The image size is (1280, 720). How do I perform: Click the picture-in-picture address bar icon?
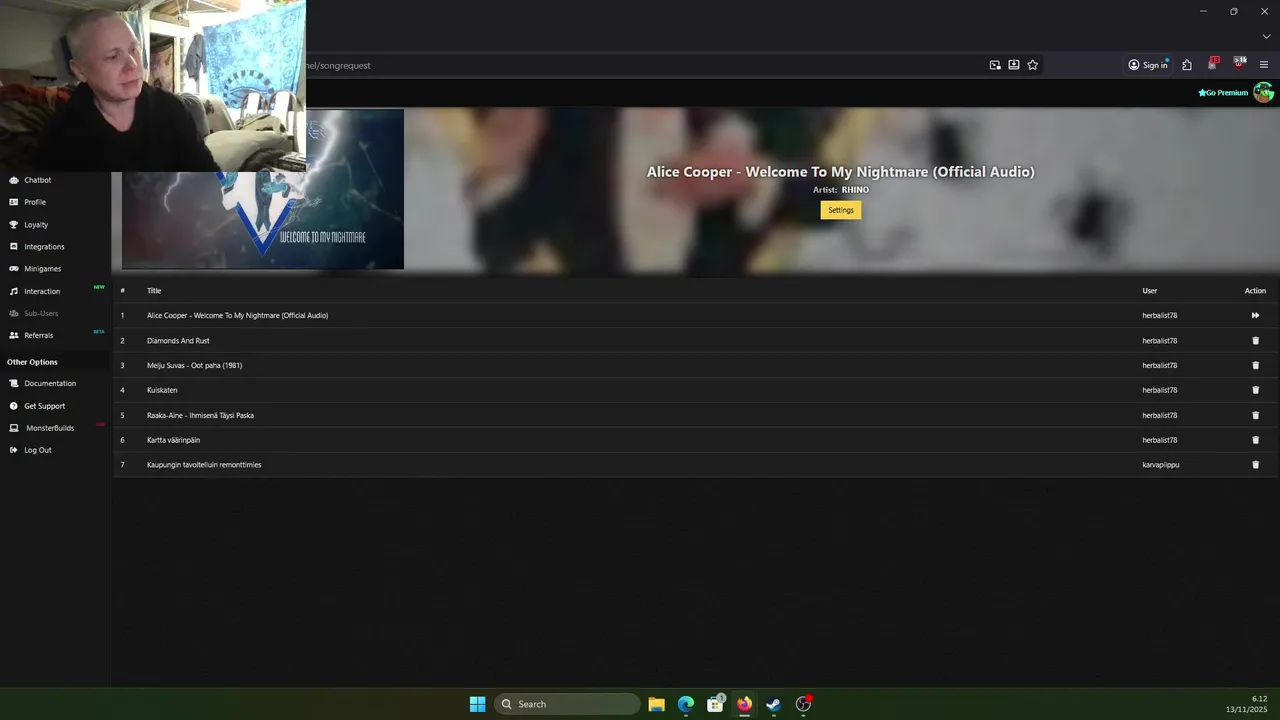(995, 65)
